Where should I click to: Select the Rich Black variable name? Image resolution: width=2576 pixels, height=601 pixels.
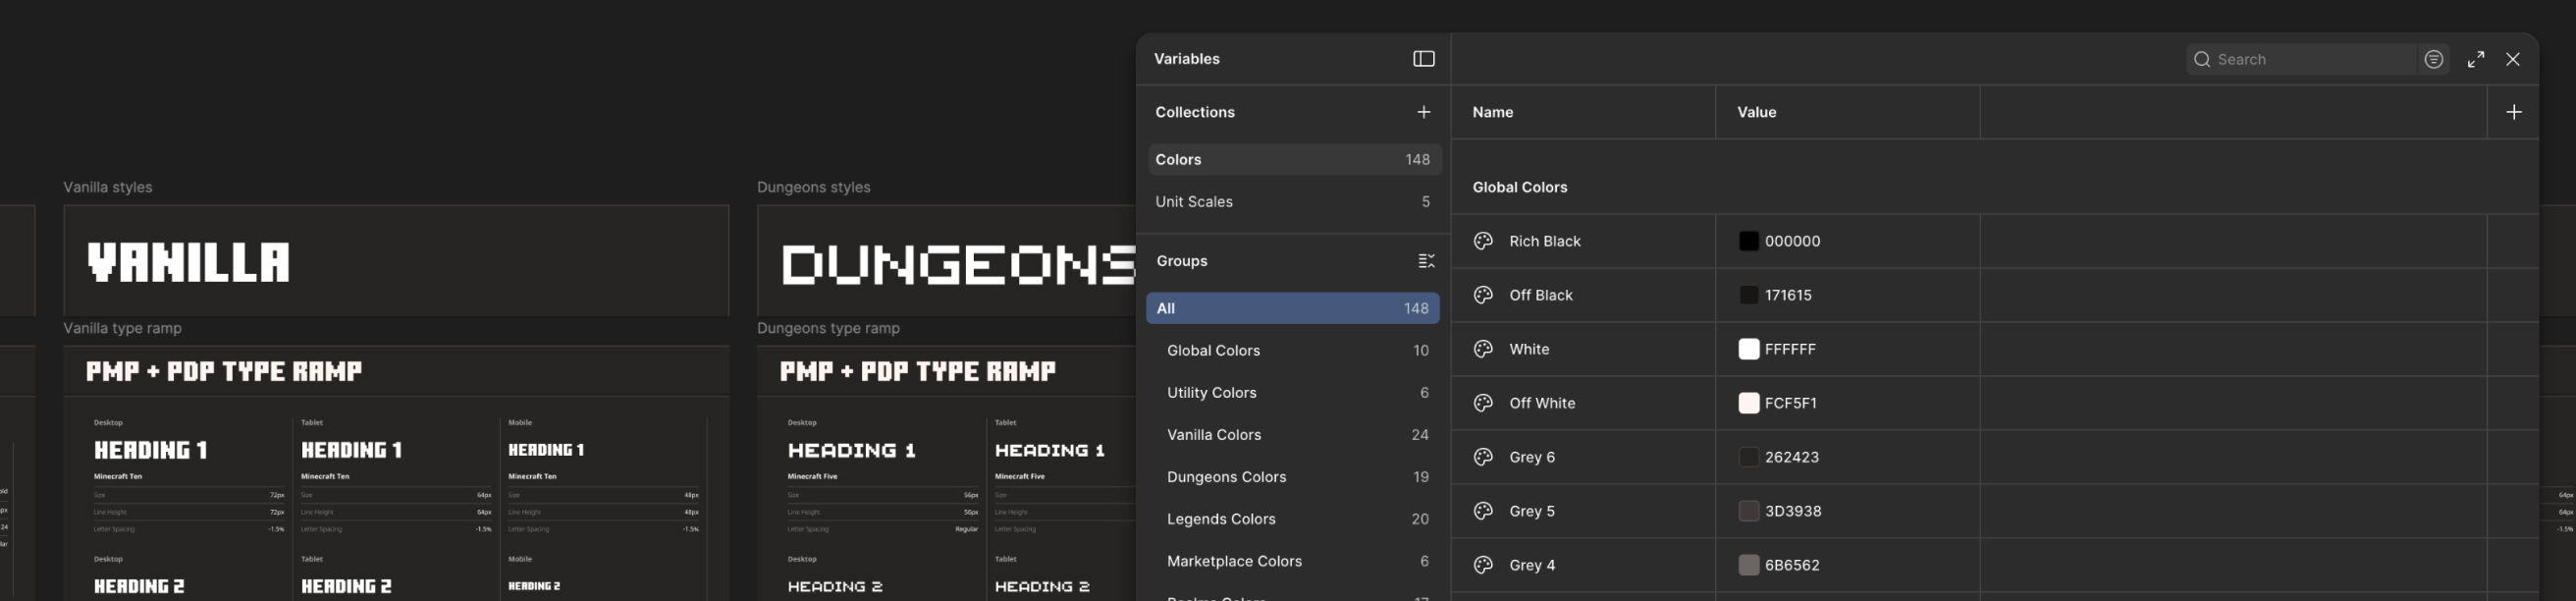(x=1545, y=241)
